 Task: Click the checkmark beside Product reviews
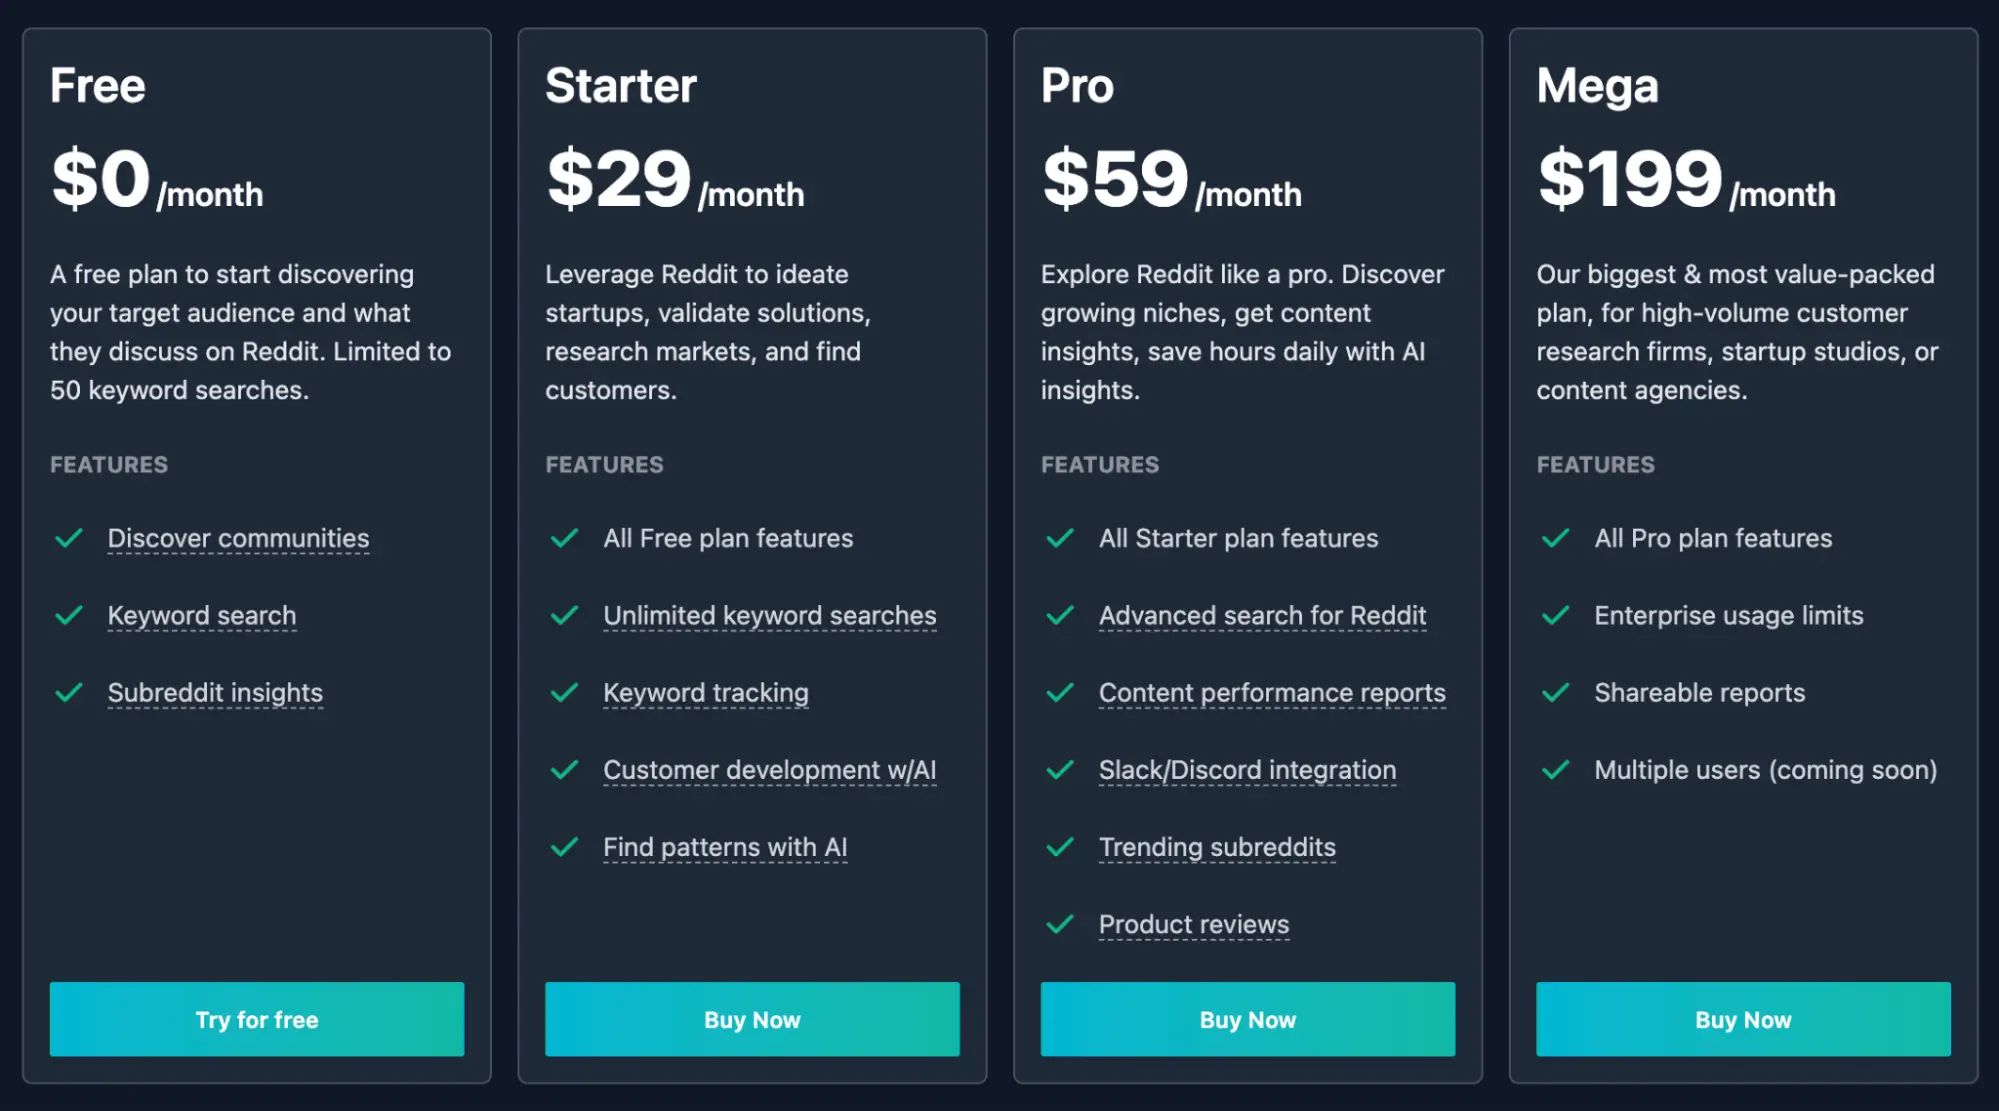point(1060,924)
